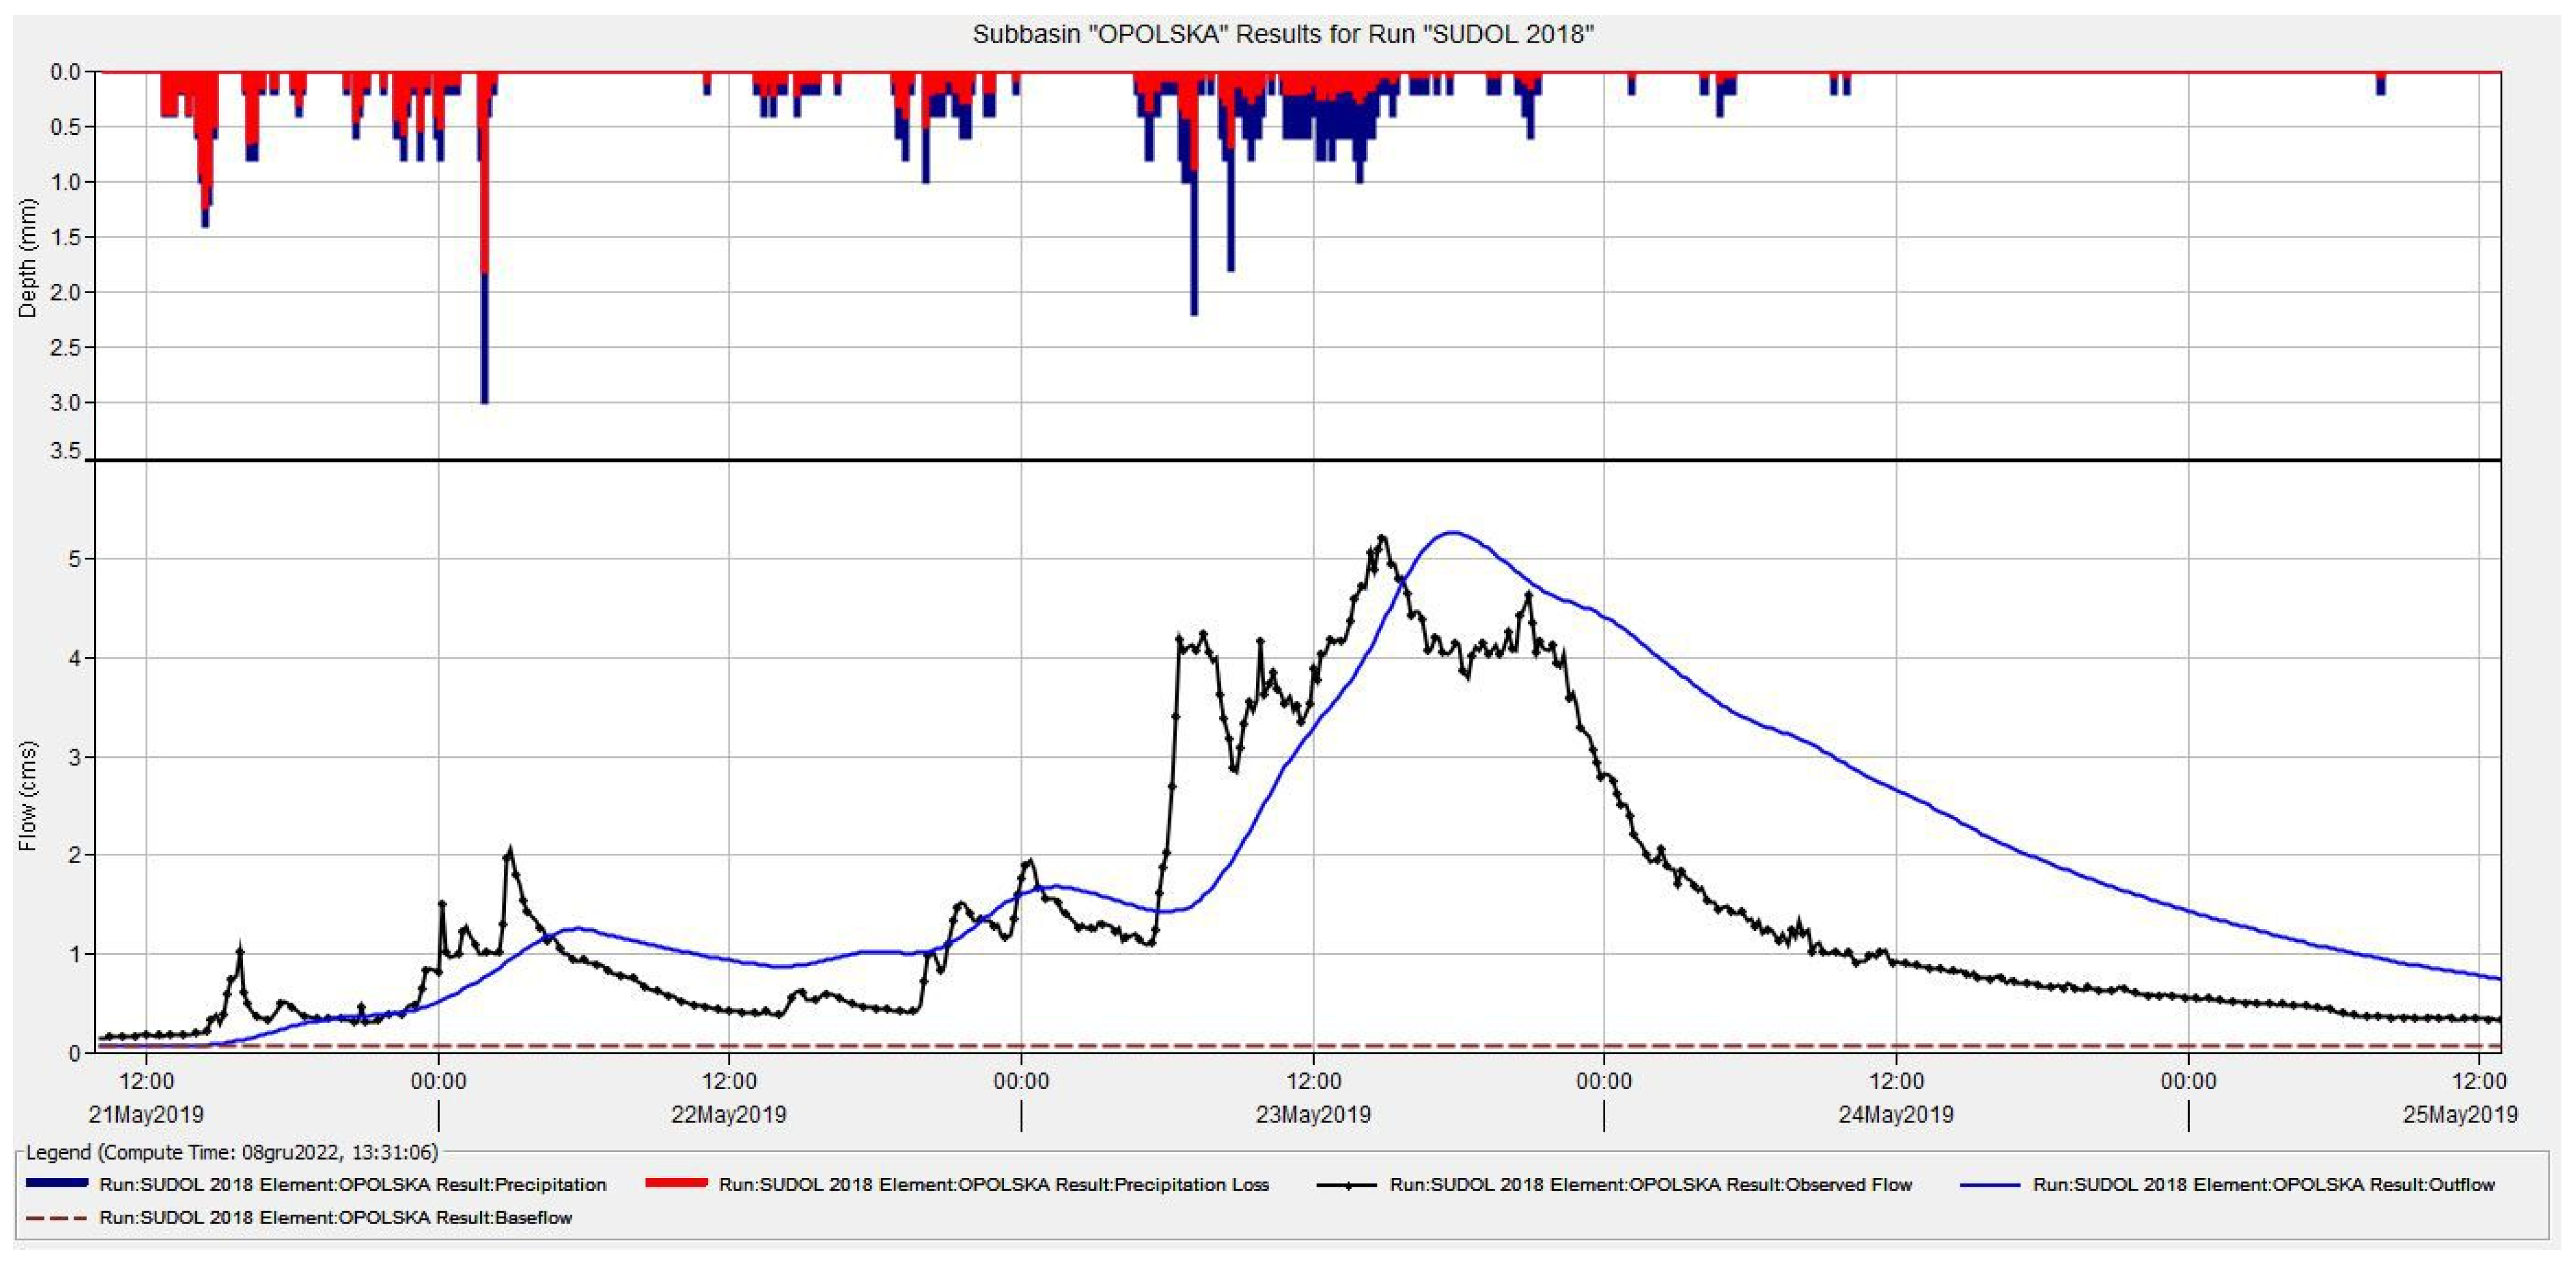The image size is (2576, 1262).
Task: Click the 22May2019 date label
Action: coord(728,1114)
